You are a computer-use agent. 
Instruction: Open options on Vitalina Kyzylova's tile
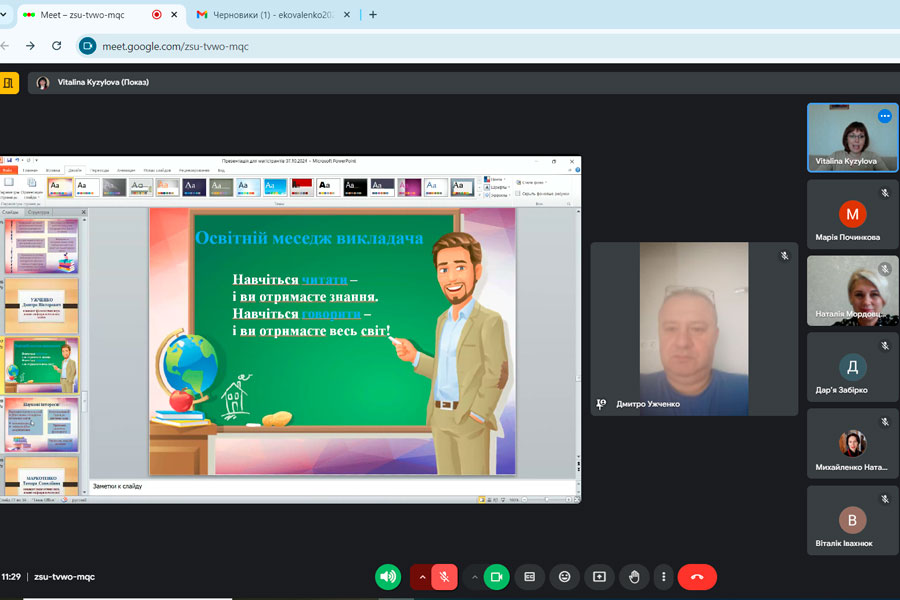pyautogui.click(x=884, y=116)
